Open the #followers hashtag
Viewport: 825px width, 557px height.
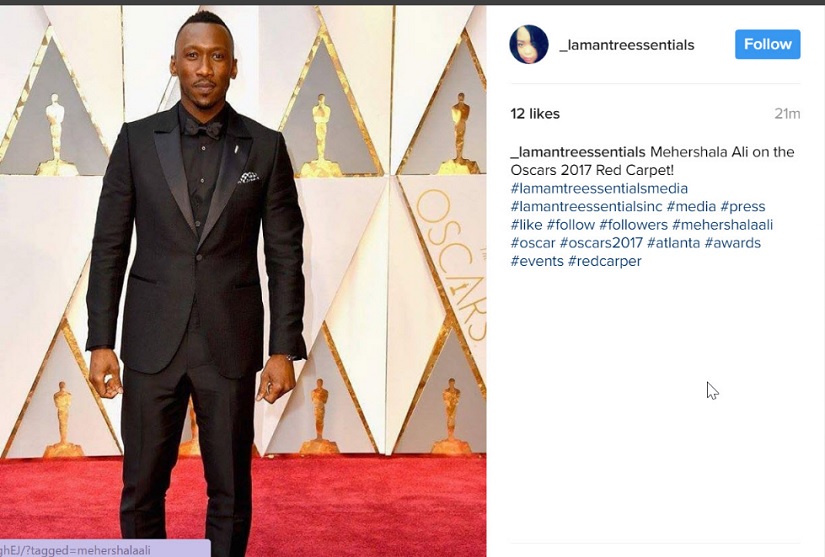(633, 225)
